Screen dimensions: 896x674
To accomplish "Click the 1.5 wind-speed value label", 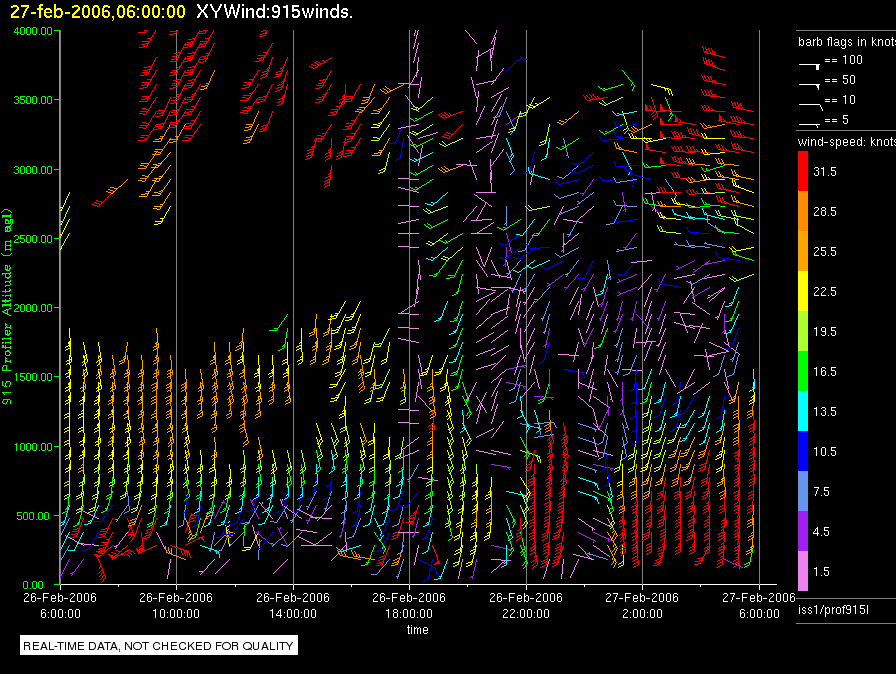I will [821, 571].
